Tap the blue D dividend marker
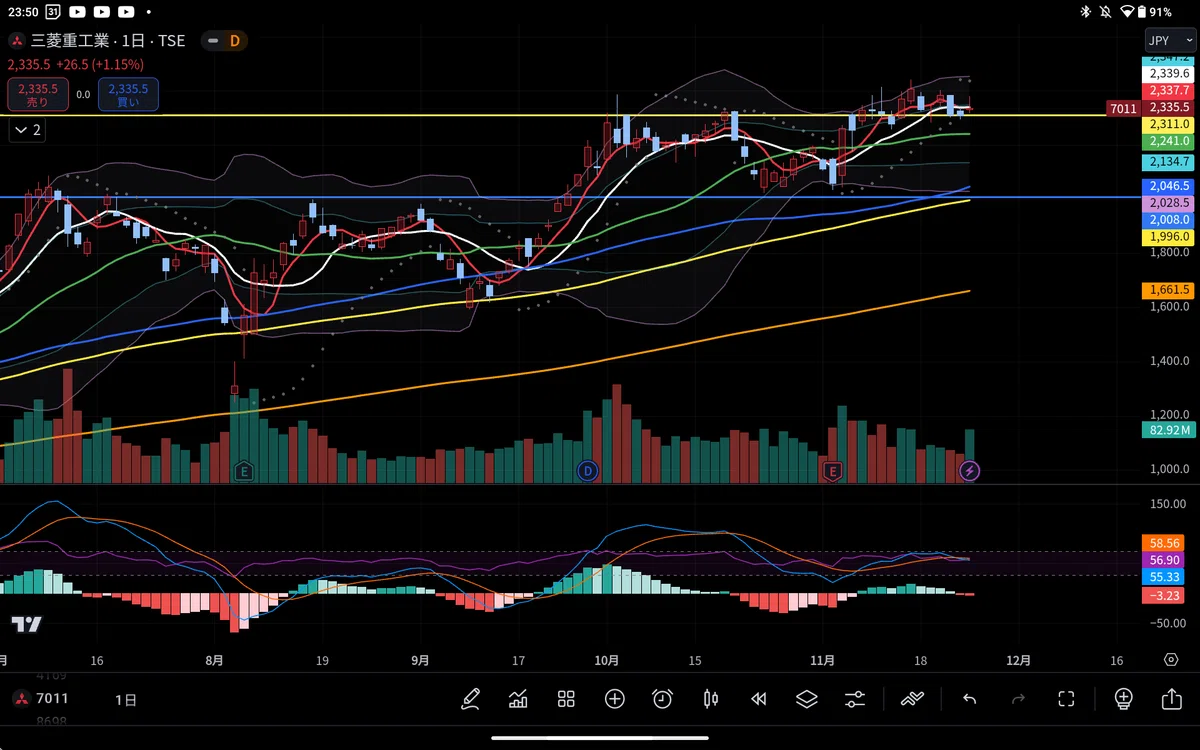The height and width of the screenshot is (750, 1200). [x=587, y=470]
